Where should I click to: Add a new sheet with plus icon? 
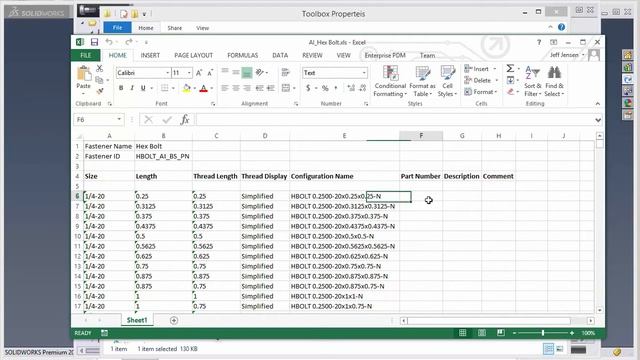[x=174, y=320]
